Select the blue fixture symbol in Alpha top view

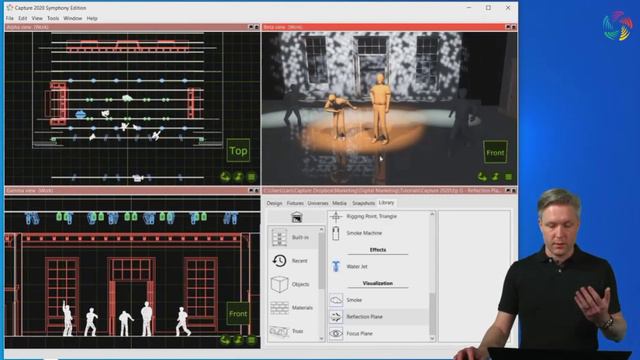(x=81, y=115)
